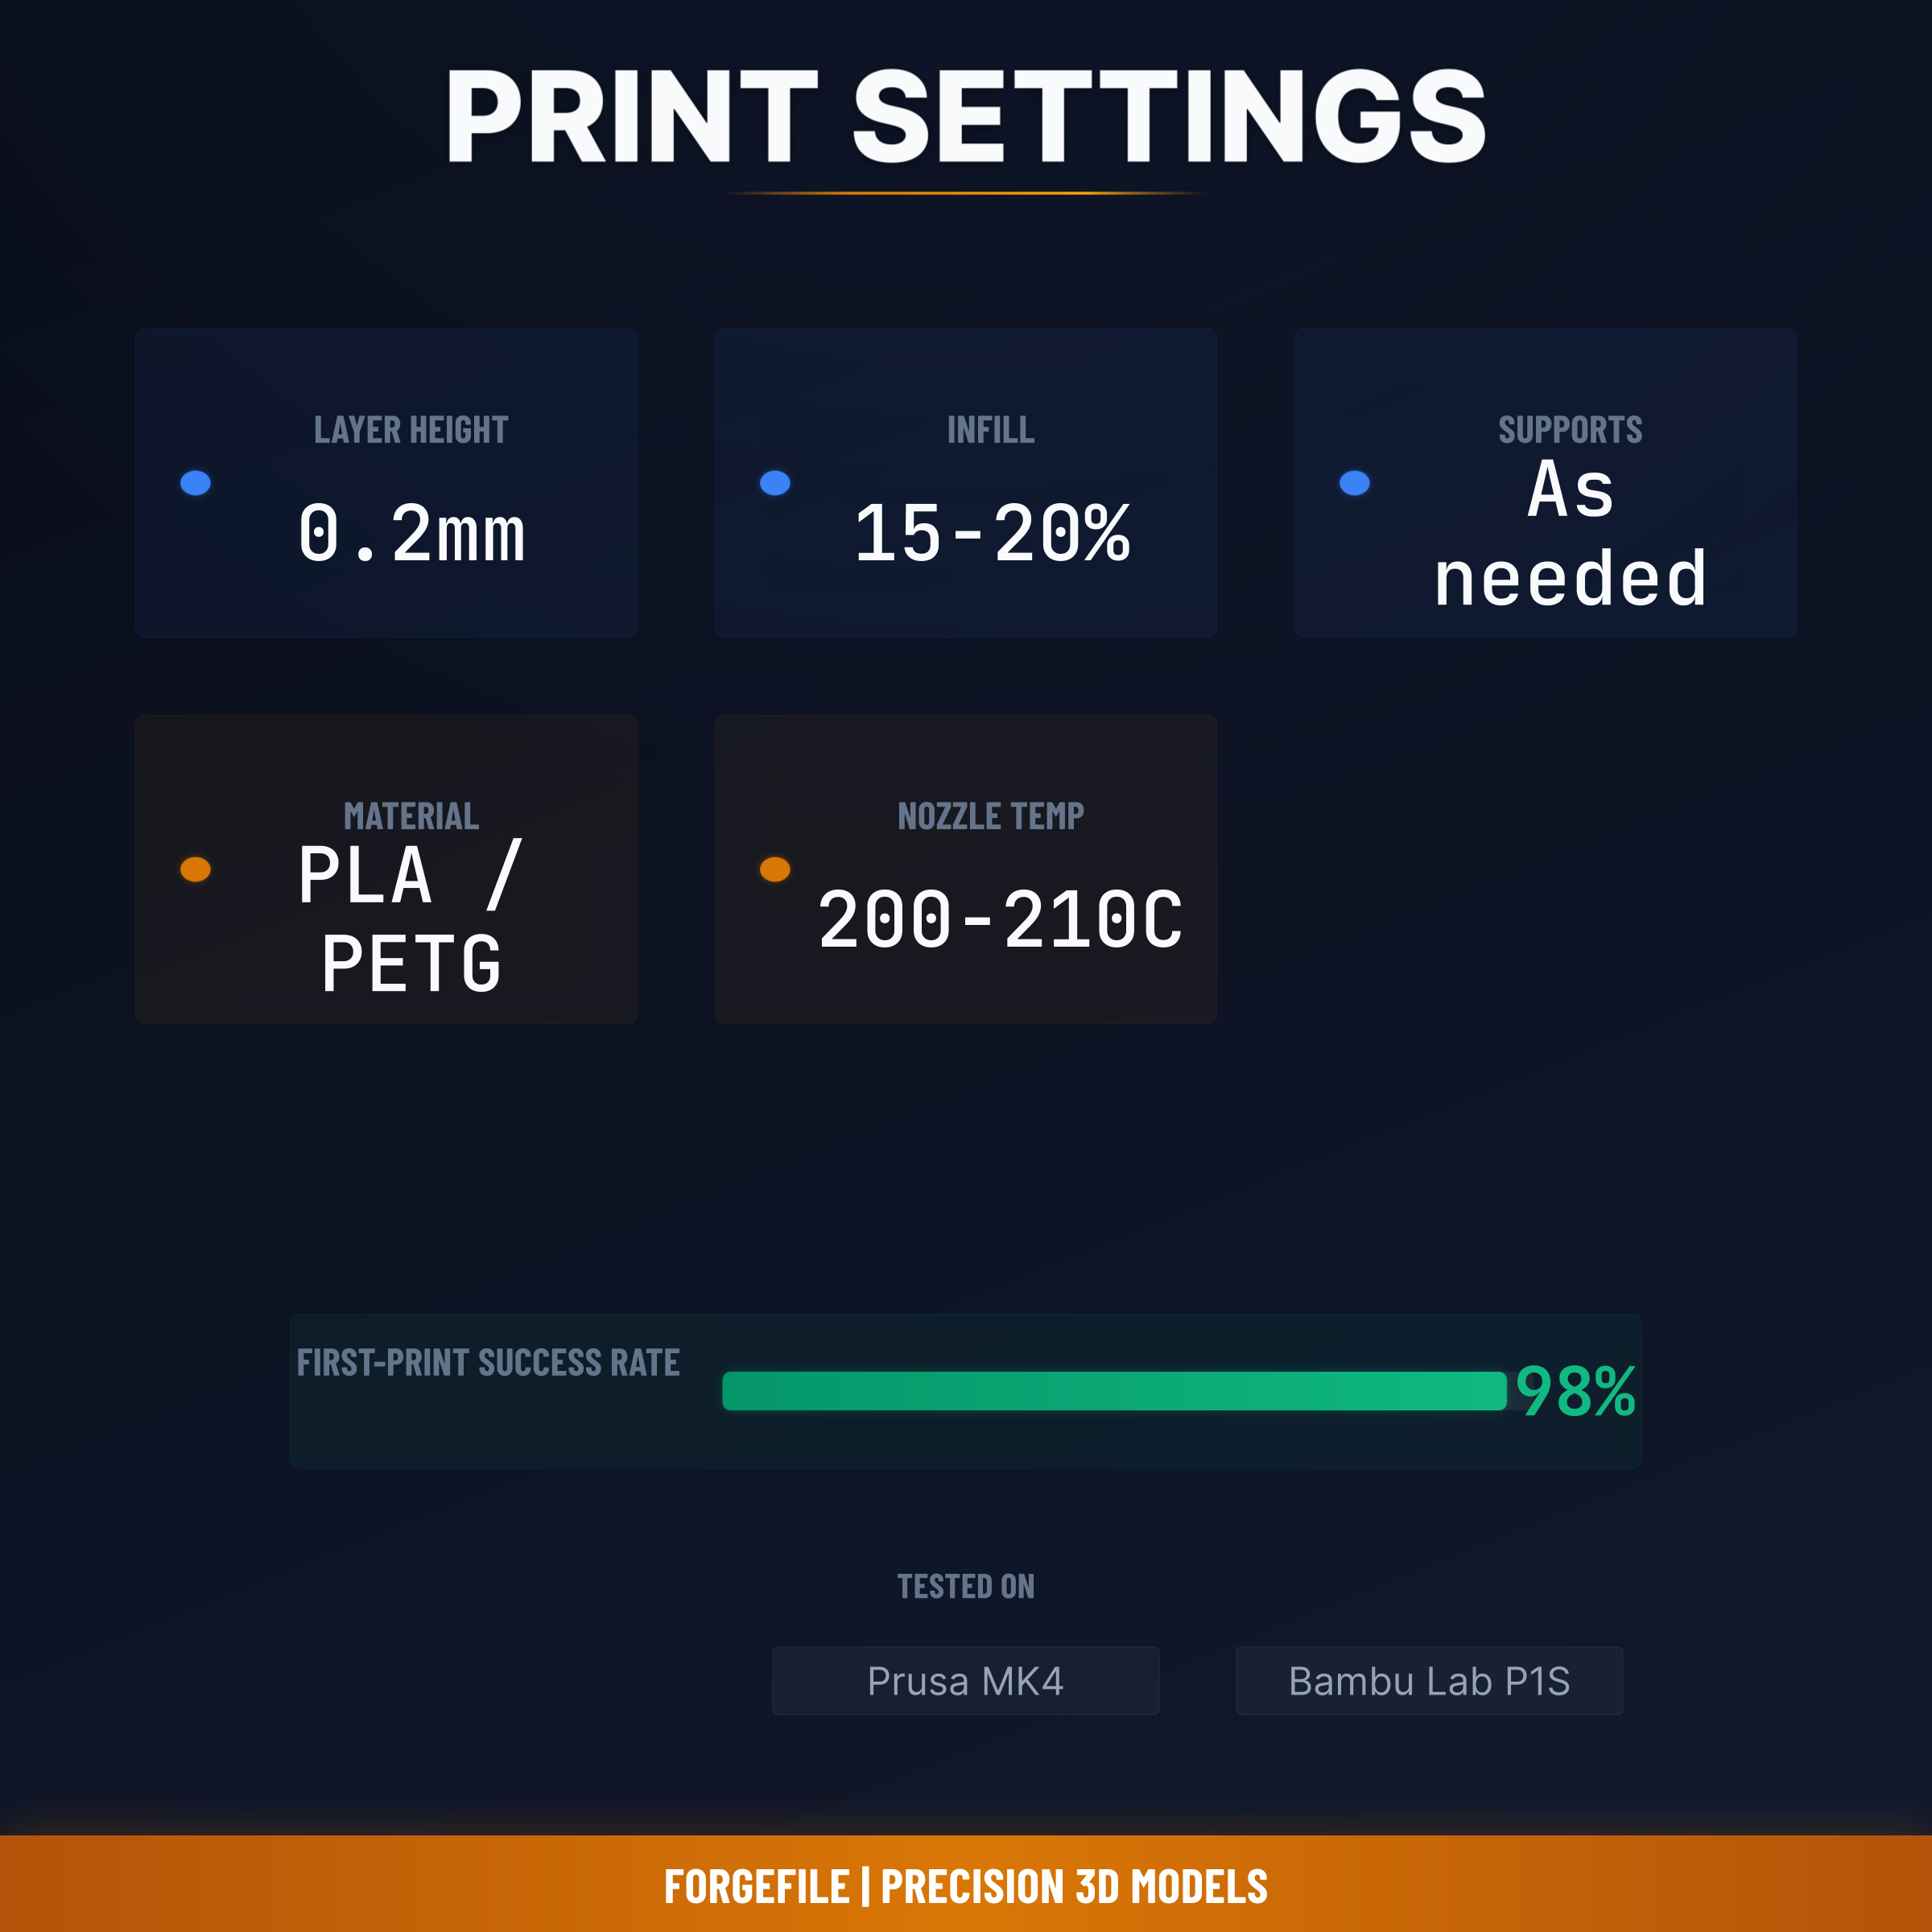The height and width of the screenshot is (1932, 1932).
Task: Click the blue dot beside Infill
Action: click(775, 483)
